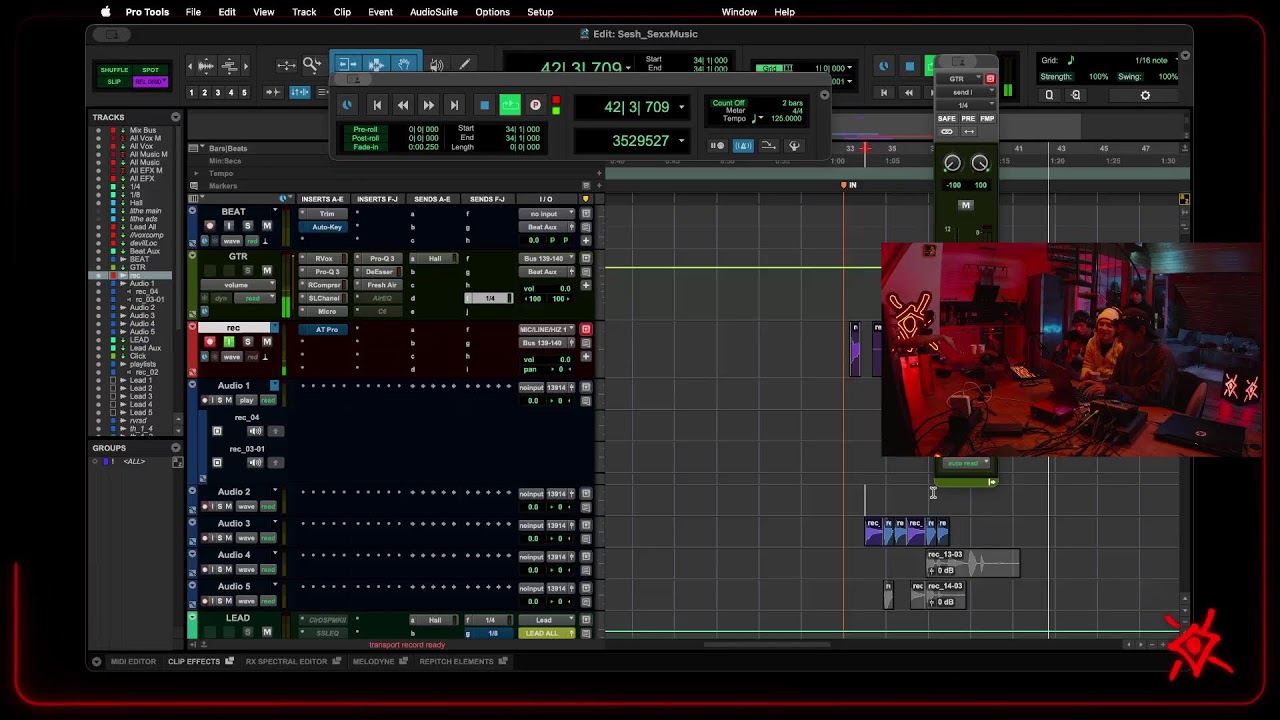Expand the Groups list options menu

[175, 448]
